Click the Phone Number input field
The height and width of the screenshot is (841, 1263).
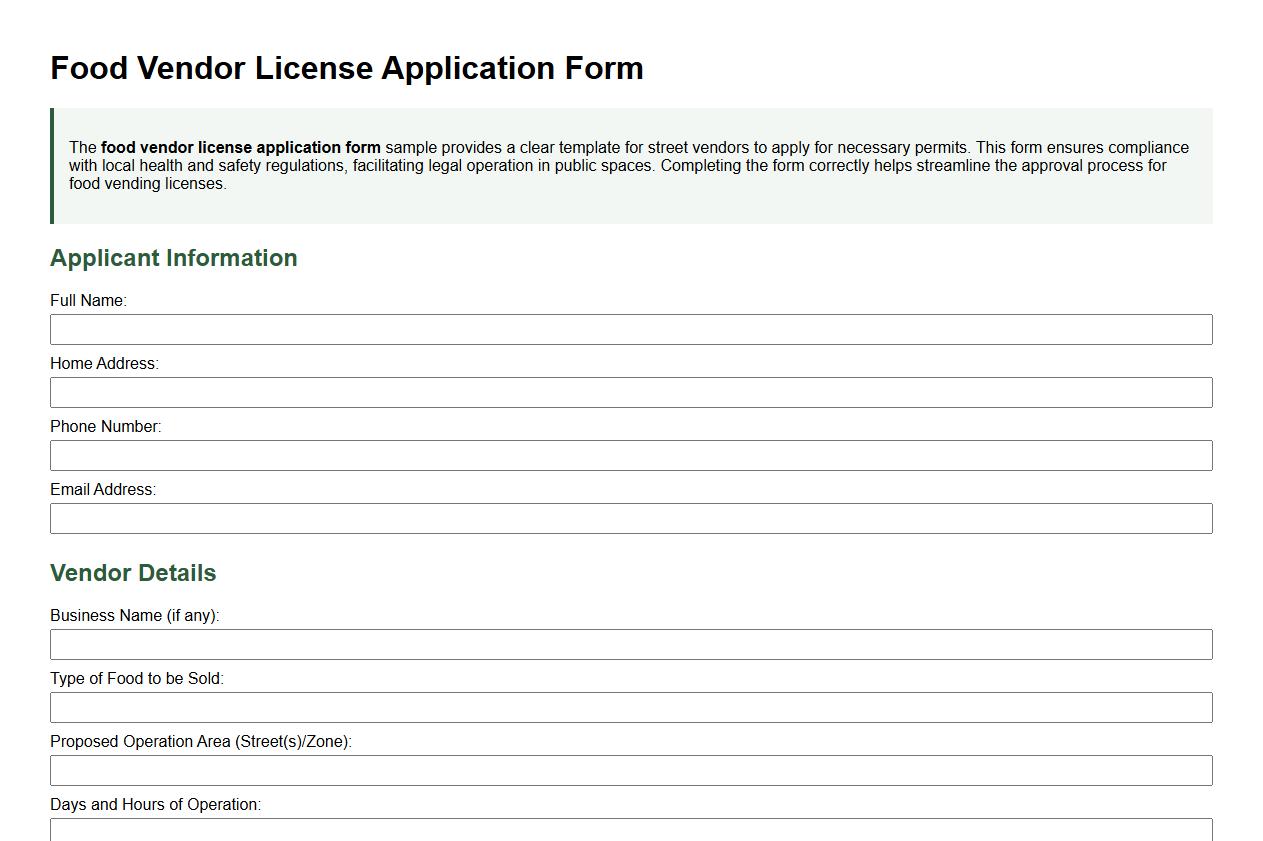(x=630, y=455)
